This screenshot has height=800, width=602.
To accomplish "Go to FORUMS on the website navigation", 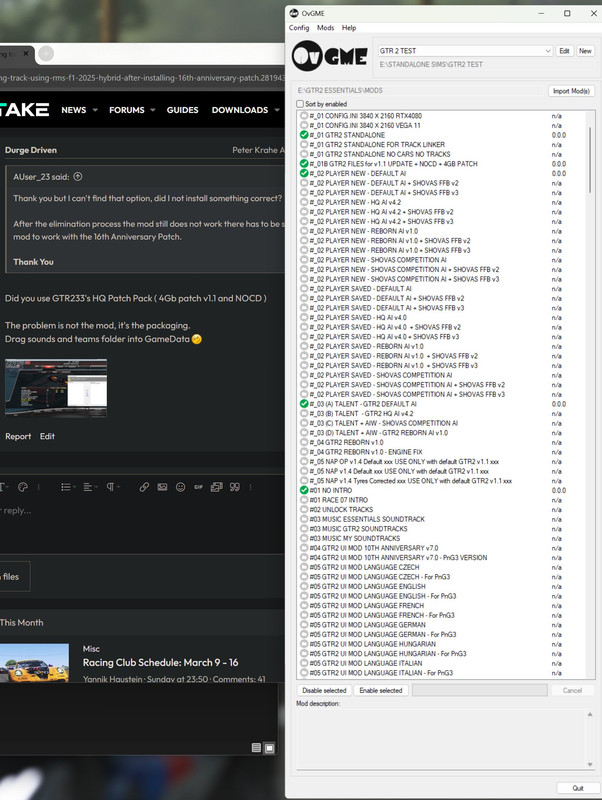I will pyautogui.click(x=127, y=110).
